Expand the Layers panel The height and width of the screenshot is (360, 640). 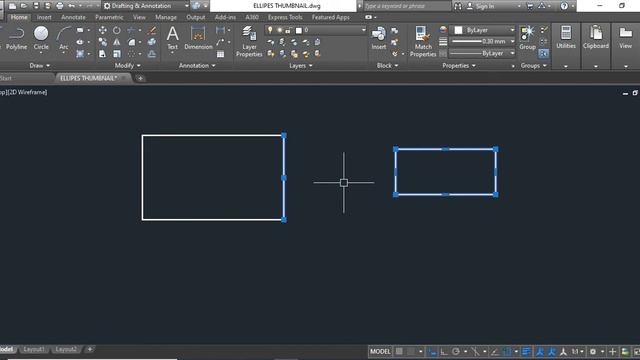point(301,65)
